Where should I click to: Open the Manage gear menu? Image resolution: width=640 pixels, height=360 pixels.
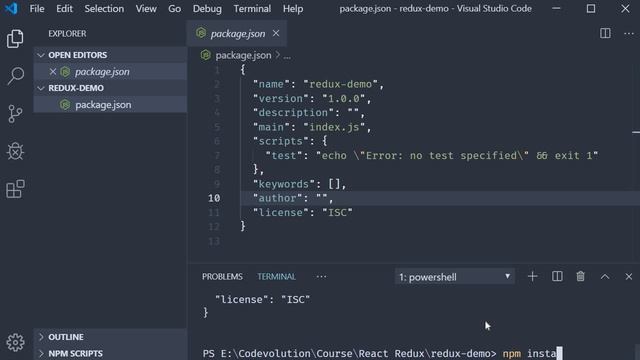click(x=15, y=342)
